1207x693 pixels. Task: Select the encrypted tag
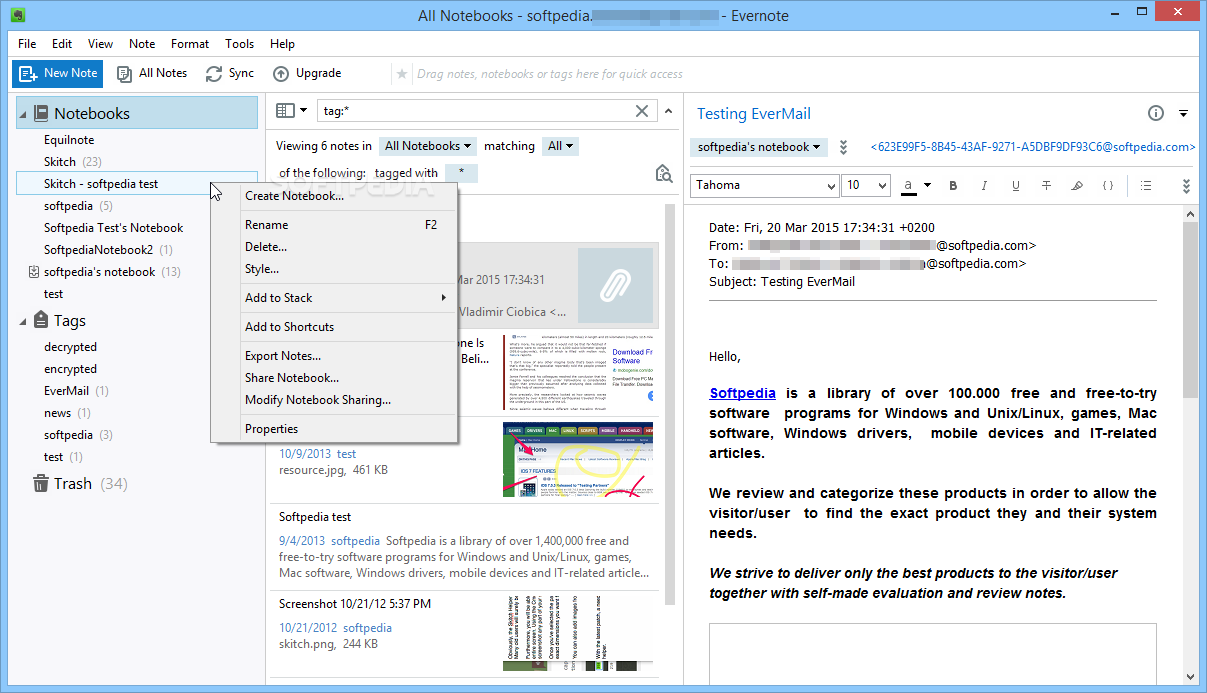pos(70,369)
